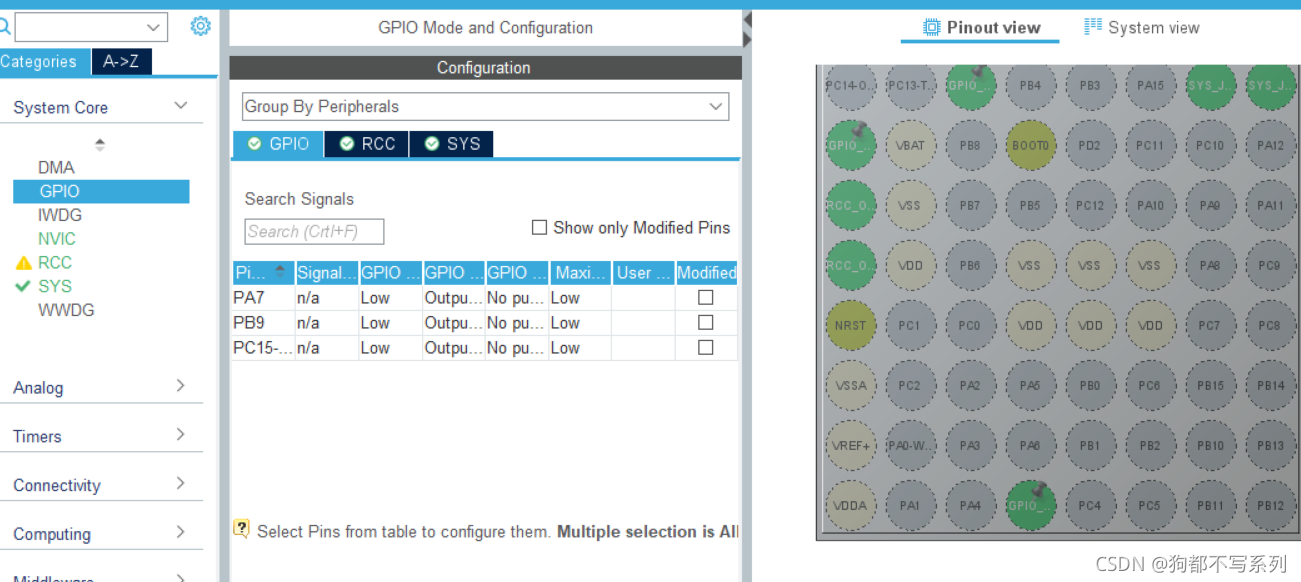Click the VBAT pin on pinout
This screenshot has width=1301, height=582.
point(910,145)
